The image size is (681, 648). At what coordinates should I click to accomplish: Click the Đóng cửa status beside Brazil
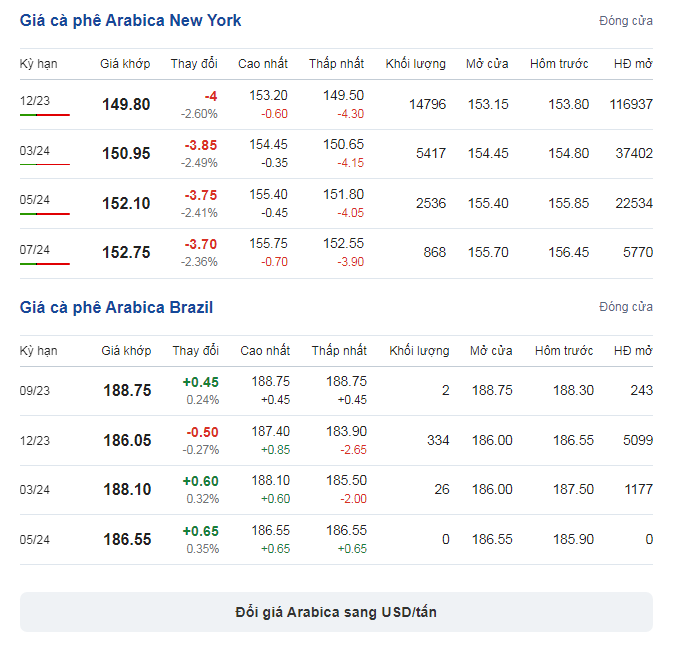(x=626, y=307)
